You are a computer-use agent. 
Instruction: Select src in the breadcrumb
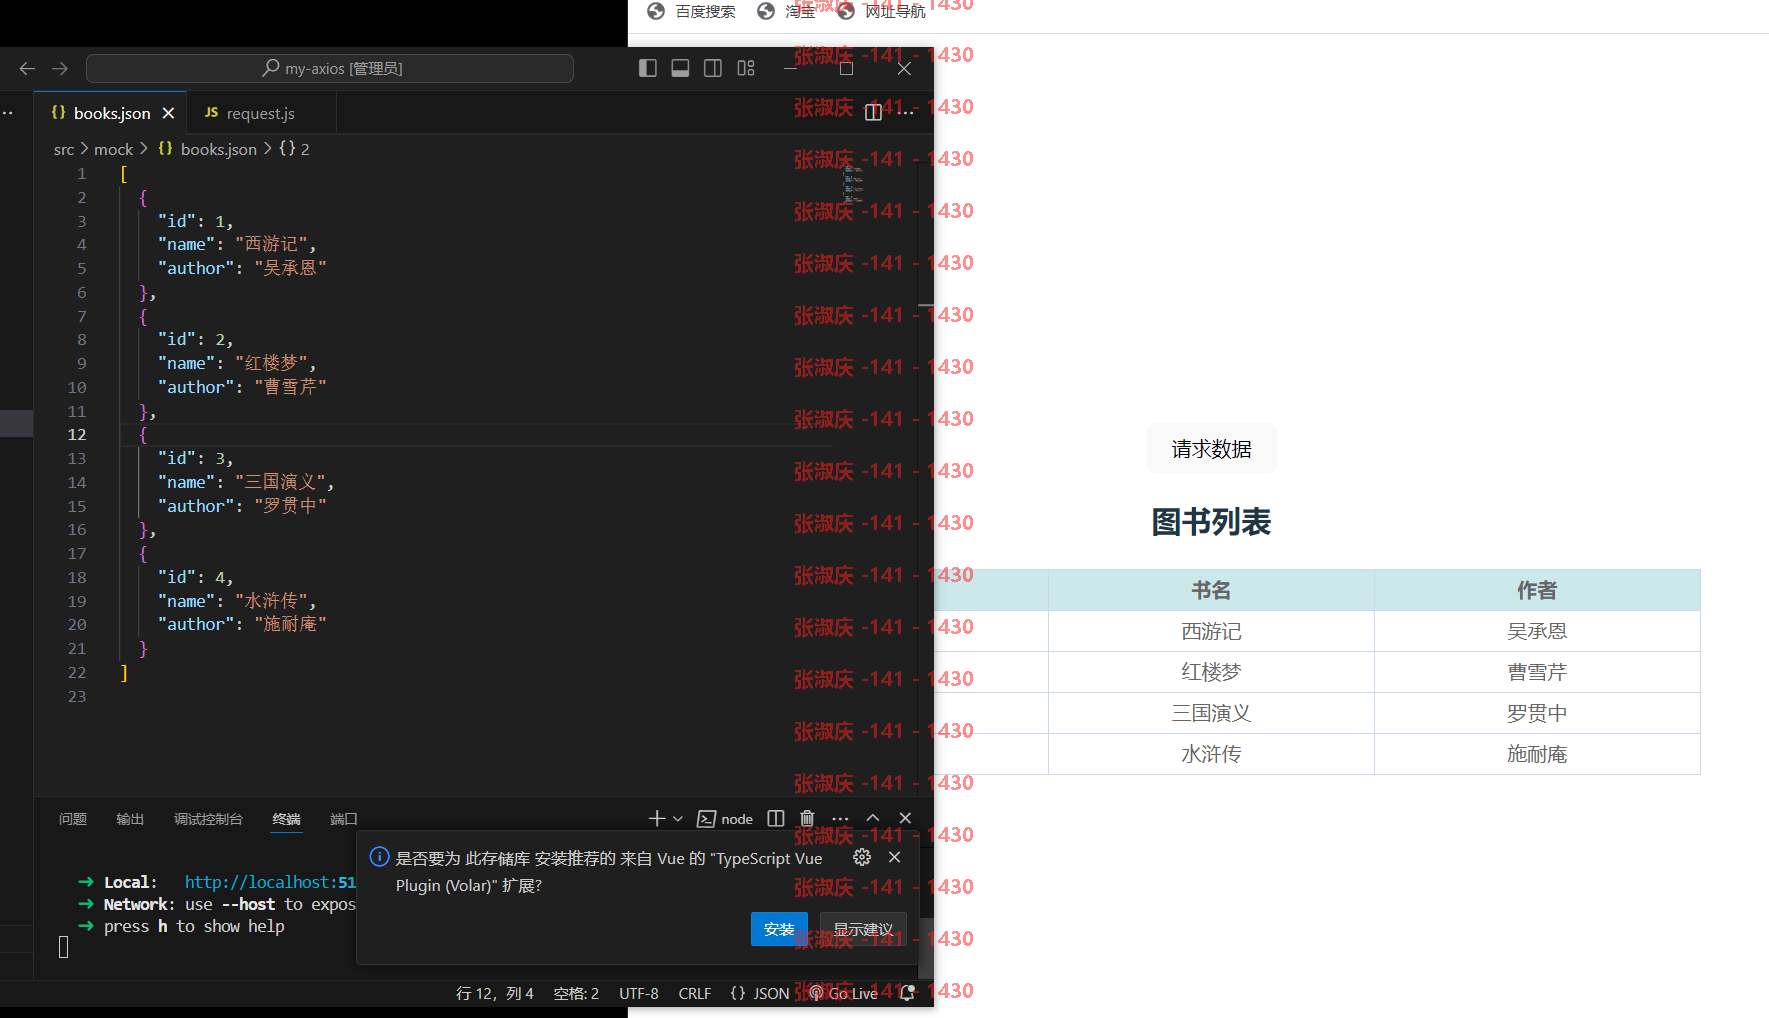(x=64, y=149)
